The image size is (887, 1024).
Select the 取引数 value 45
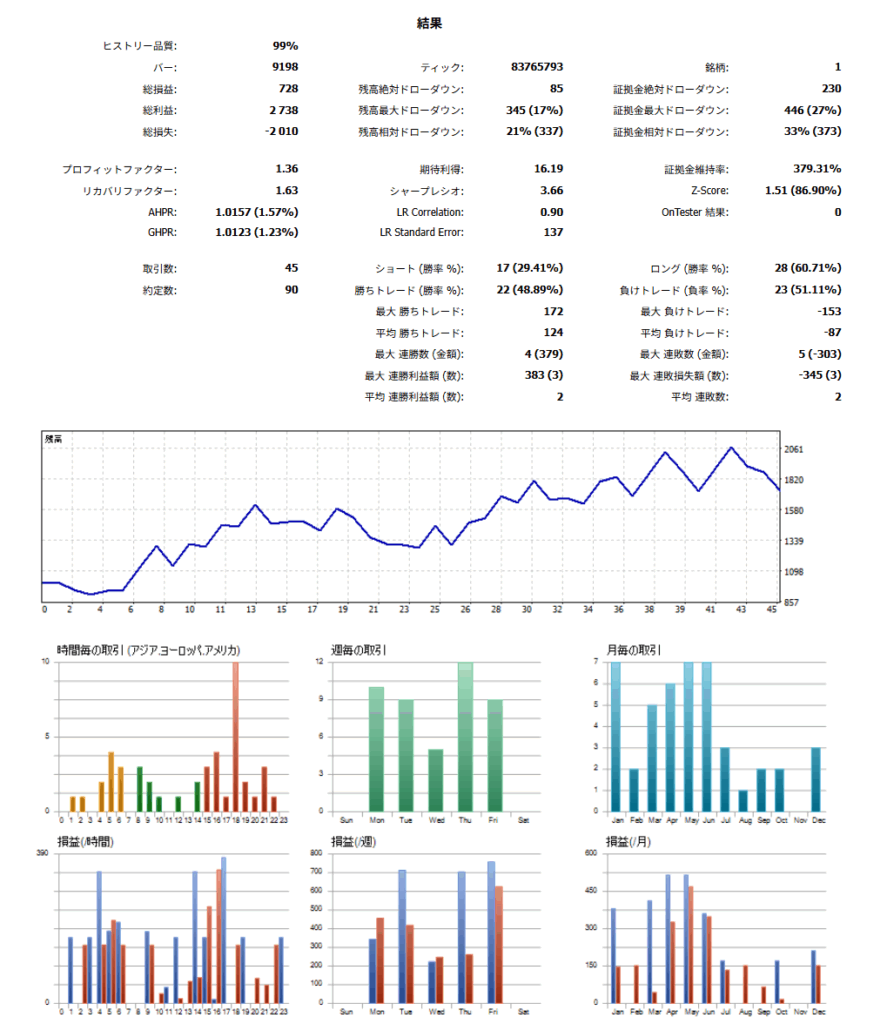click(291, 268)
